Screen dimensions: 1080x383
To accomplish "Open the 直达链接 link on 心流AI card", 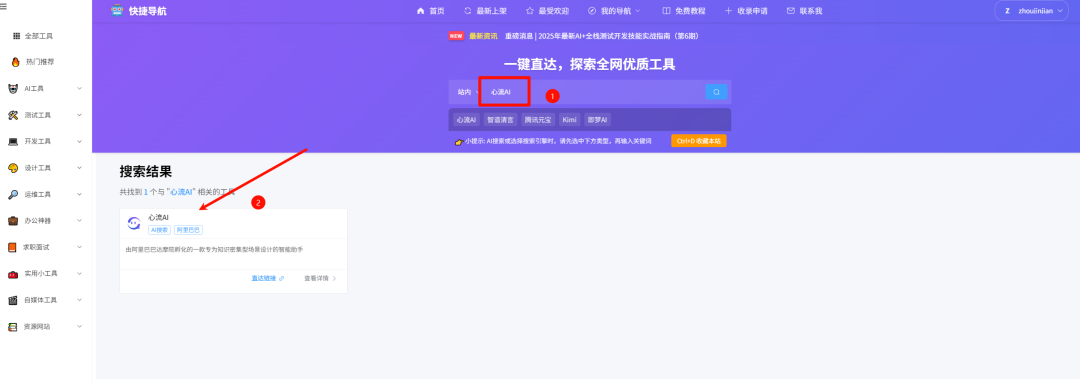I will [x=268, y=278].
